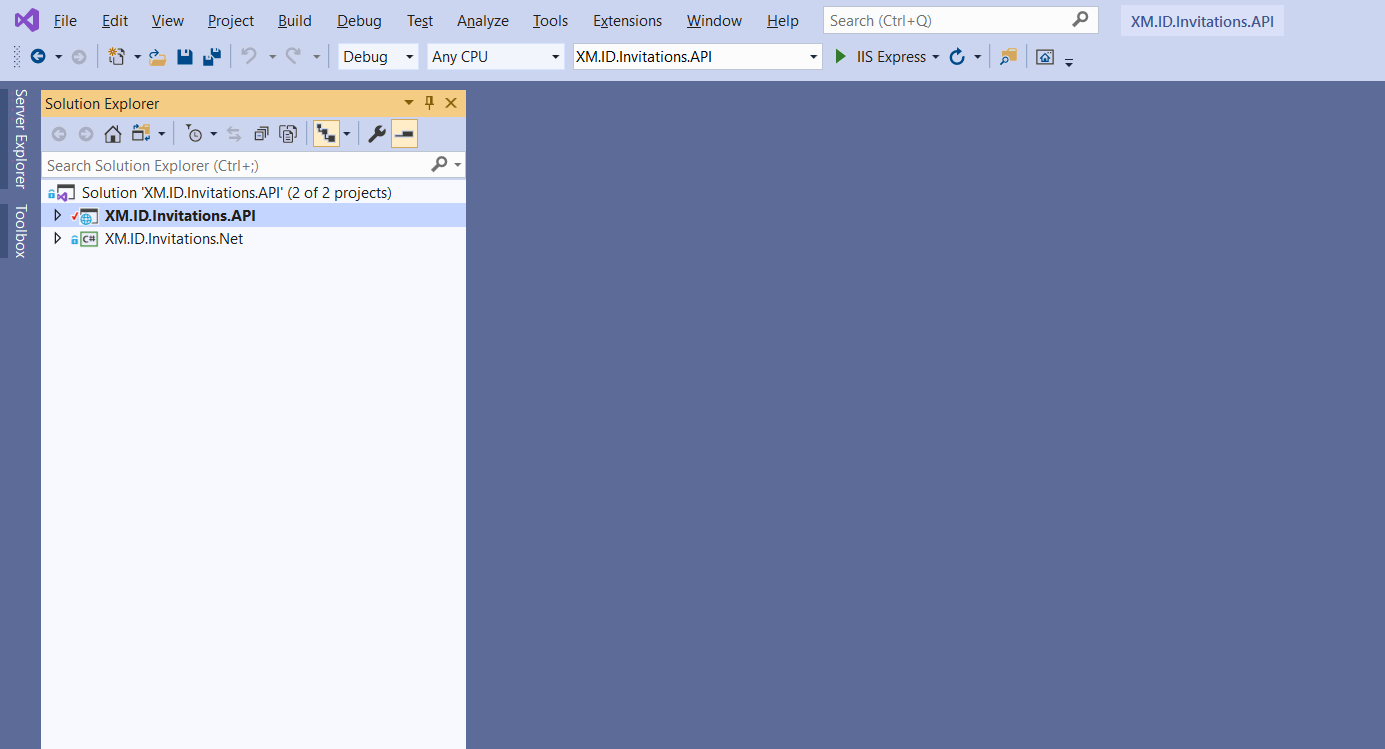1385x749 pixels.
Task: Toggle the Preview Selected Items button
Action: [x=404, y=133]
